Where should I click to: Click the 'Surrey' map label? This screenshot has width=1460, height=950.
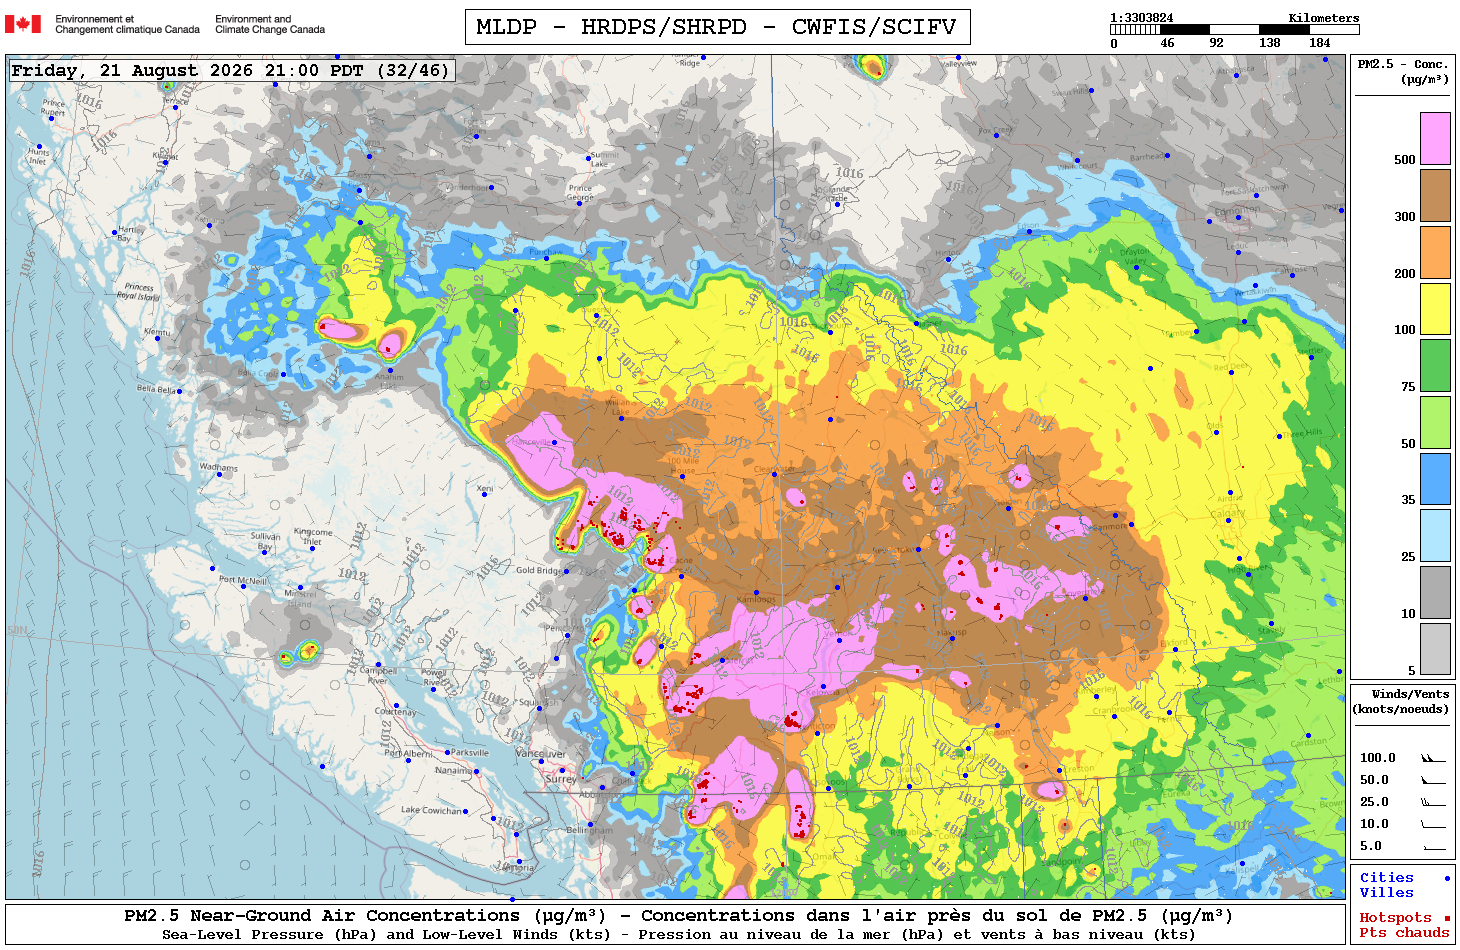[x=561, y=779]
